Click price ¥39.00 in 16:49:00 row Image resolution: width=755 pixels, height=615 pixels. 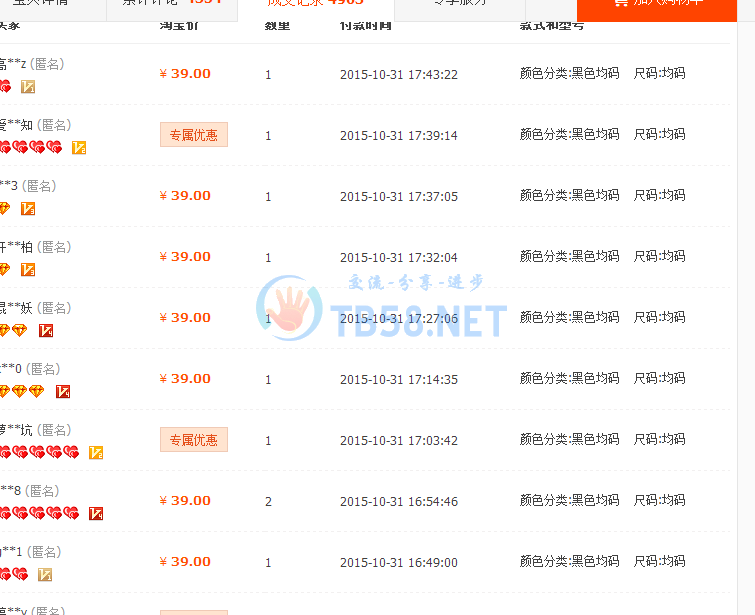click(185, 562)
